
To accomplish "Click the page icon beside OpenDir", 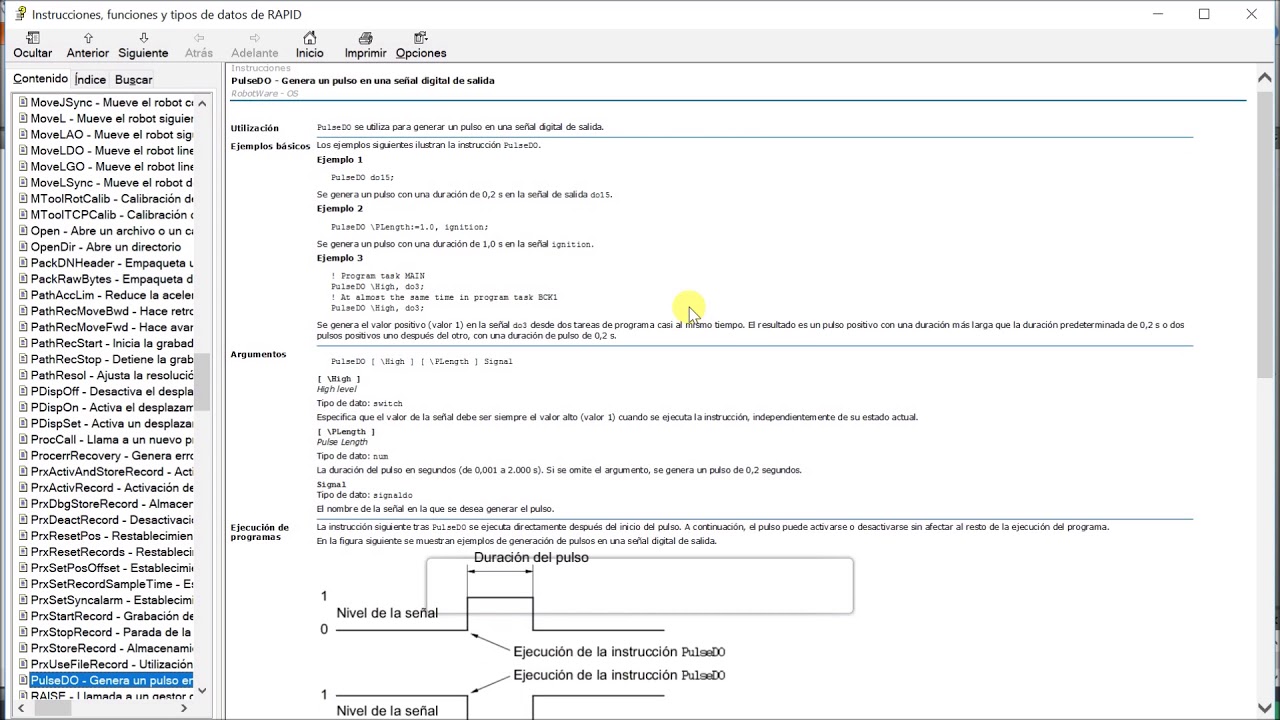I will click(22, 247).
